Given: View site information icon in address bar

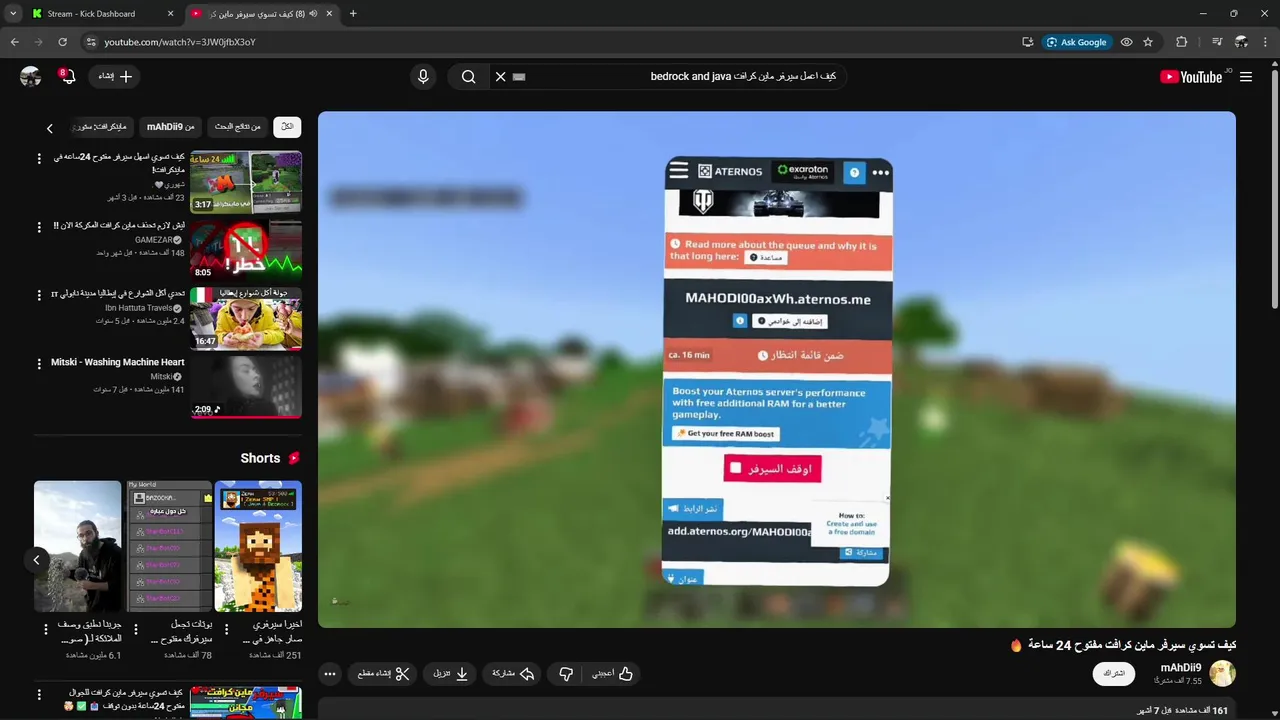Looking at the screenshot, I should click(90, 42).
